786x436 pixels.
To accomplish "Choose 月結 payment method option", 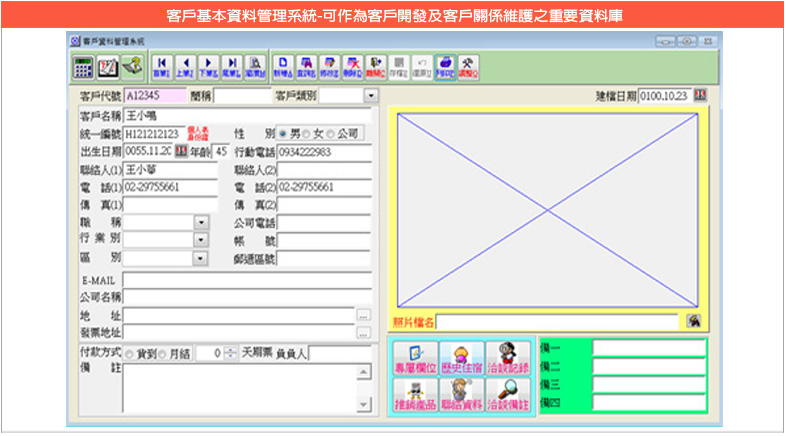I will [x=164, y=353].
